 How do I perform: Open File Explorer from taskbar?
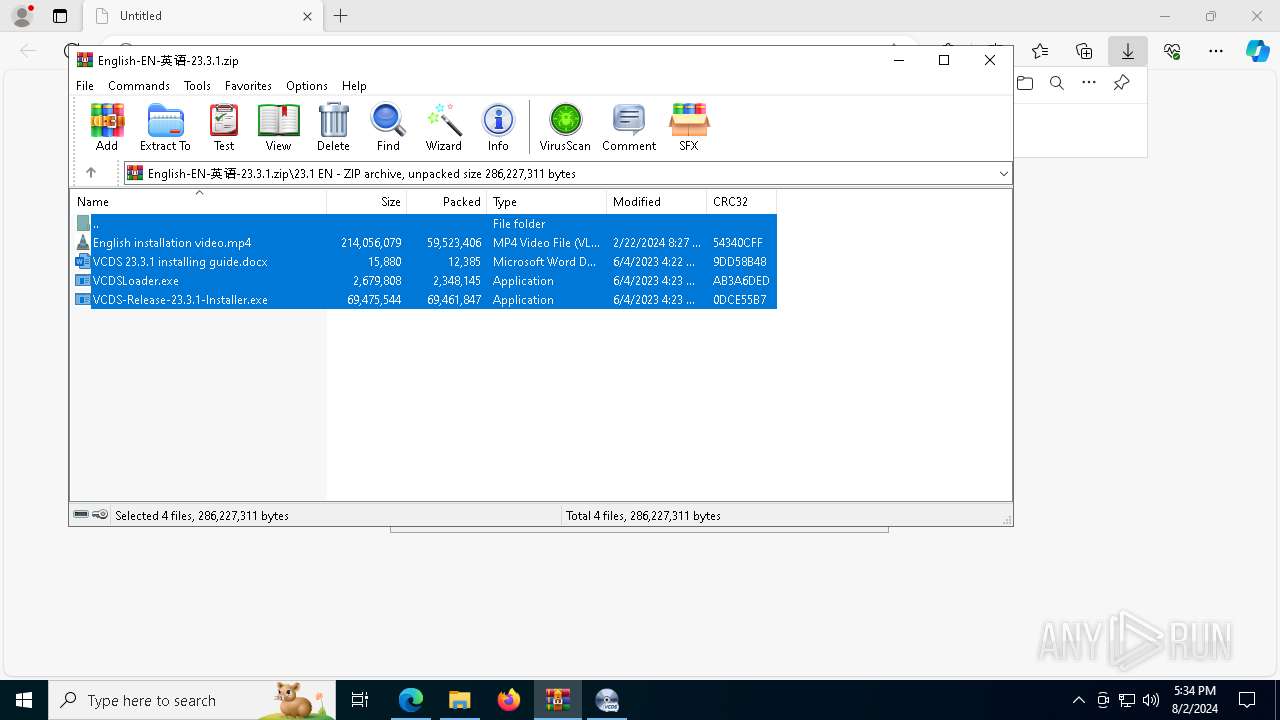click(x=460, y=700)
